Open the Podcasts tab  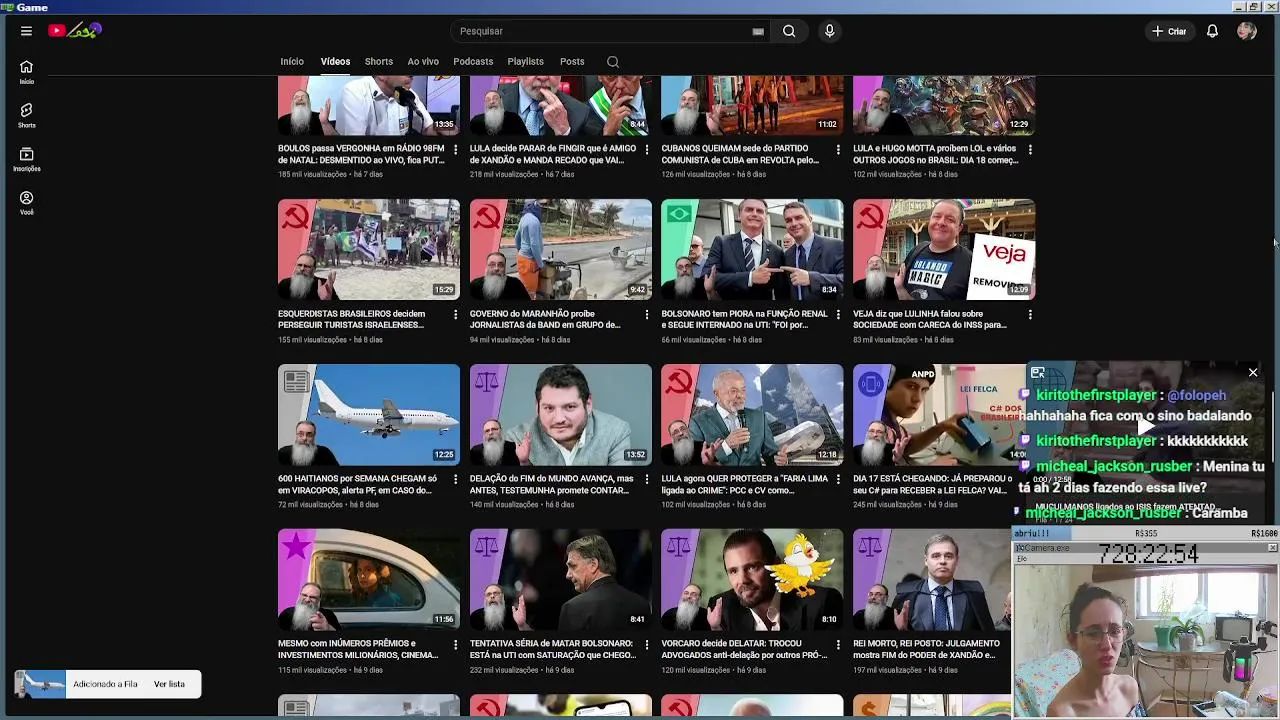[x=473, y=62]
